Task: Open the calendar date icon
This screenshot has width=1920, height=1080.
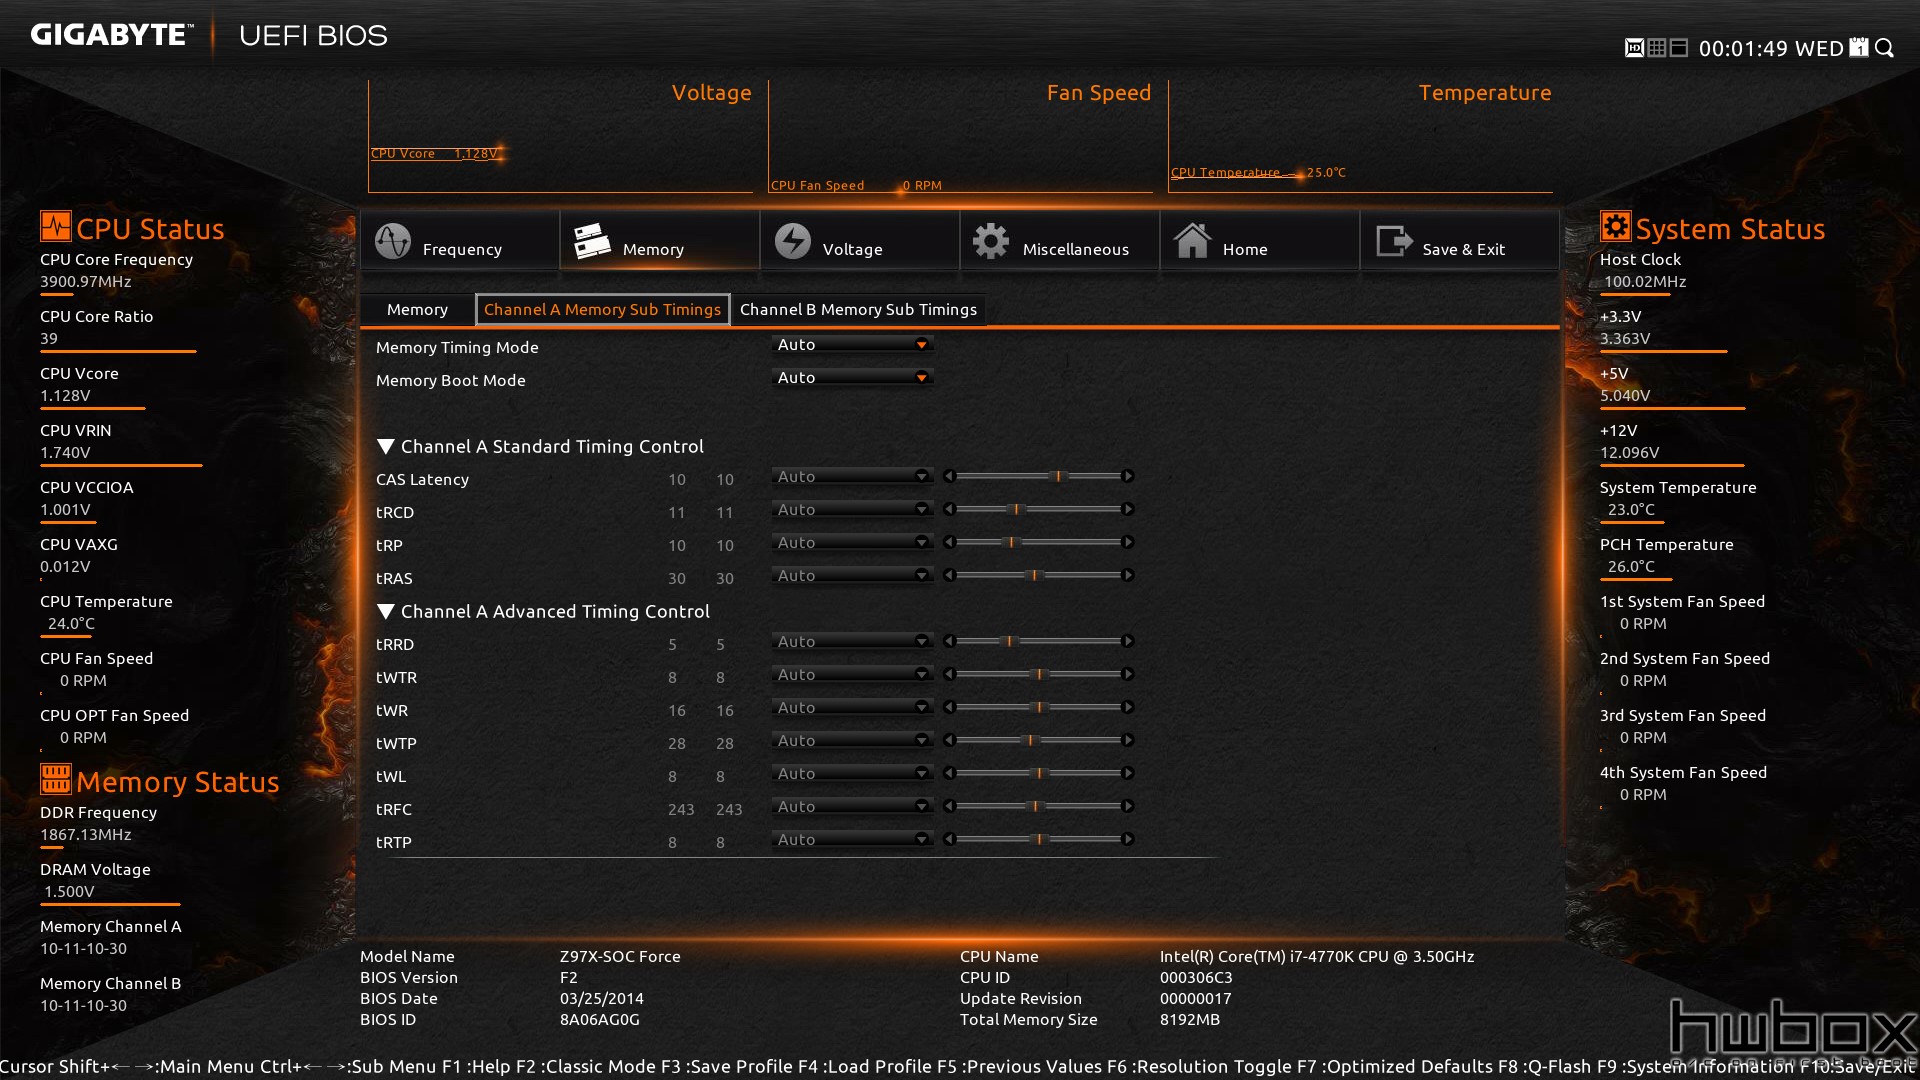Action: pyautogui.click(x=1859, y=48)
